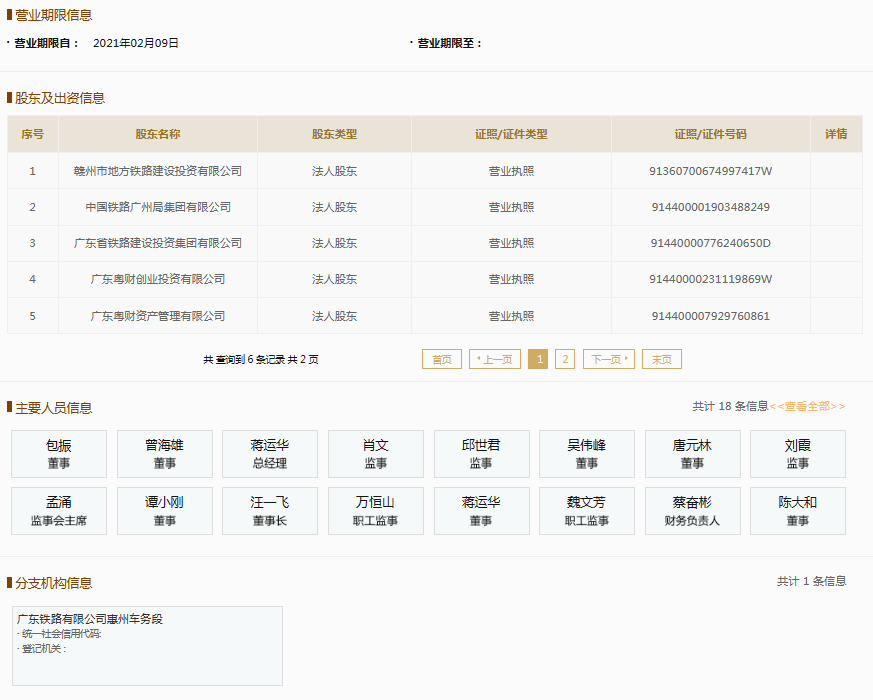
Task: Click shareholder 广东粤财创业投资有限公司
Action: click(x=158, y=279)
